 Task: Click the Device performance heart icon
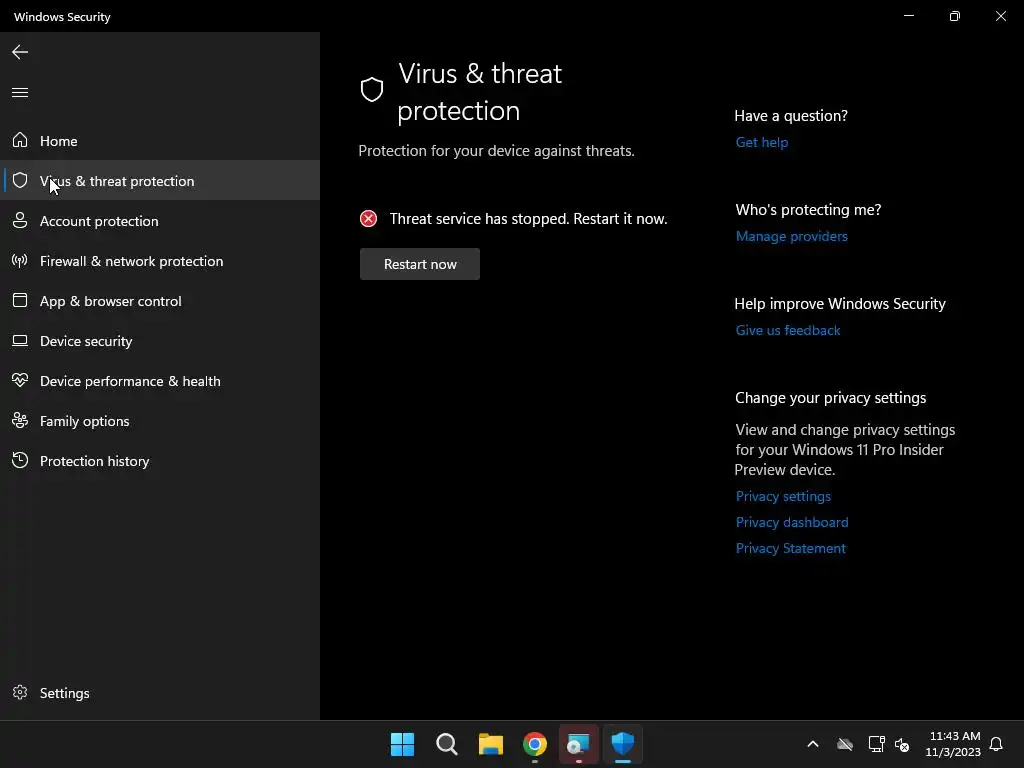[x=20, y=380]
